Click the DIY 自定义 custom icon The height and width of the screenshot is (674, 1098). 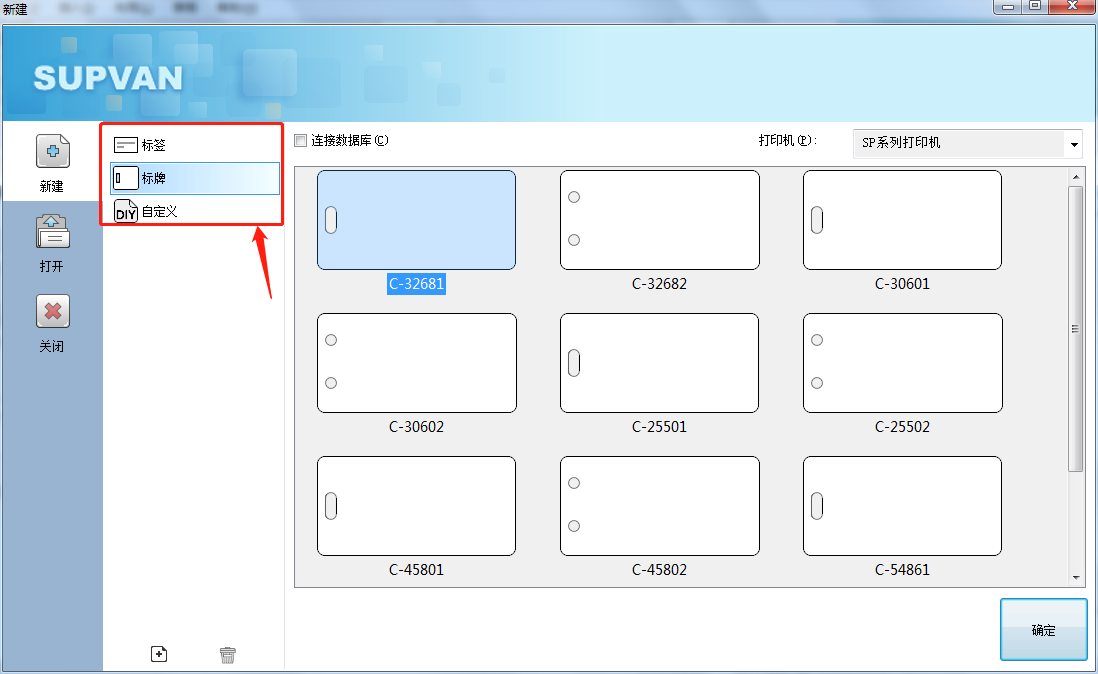coord(126,211)
